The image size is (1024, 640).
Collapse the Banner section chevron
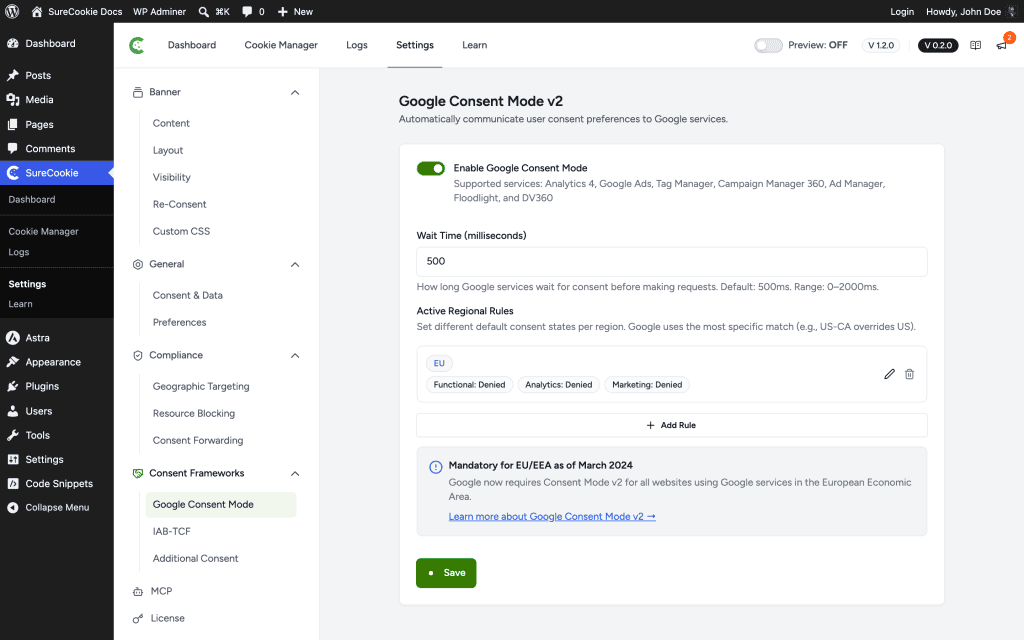[295, 93]
